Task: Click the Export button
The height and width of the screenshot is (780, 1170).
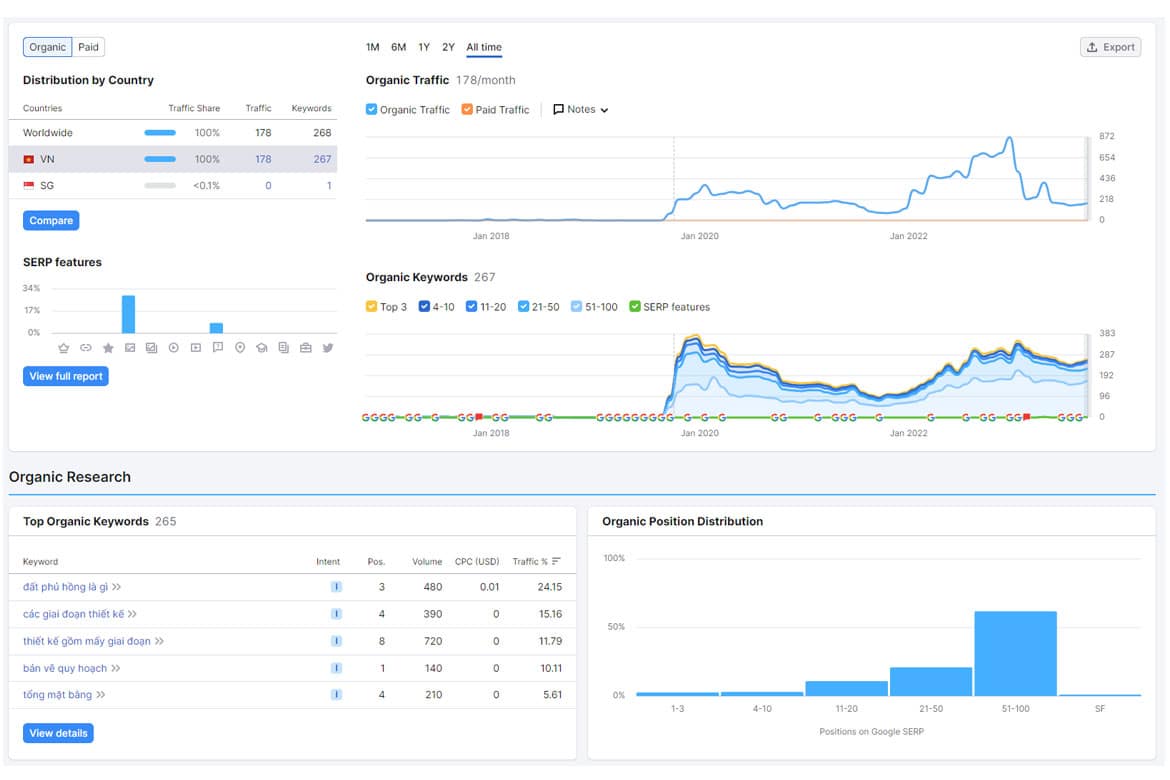Action: [x=1110, y=47]
